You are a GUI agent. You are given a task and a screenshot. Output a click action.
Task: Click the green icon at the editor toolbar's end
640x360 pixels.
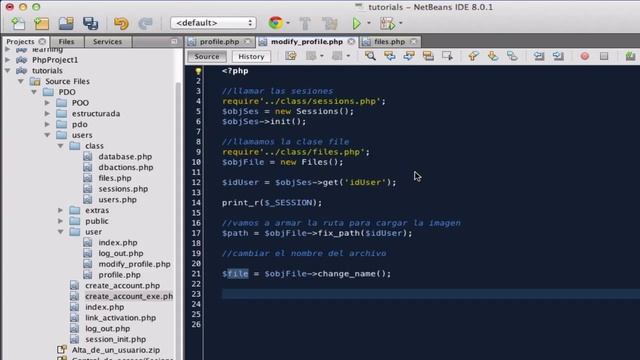[630, 56]
